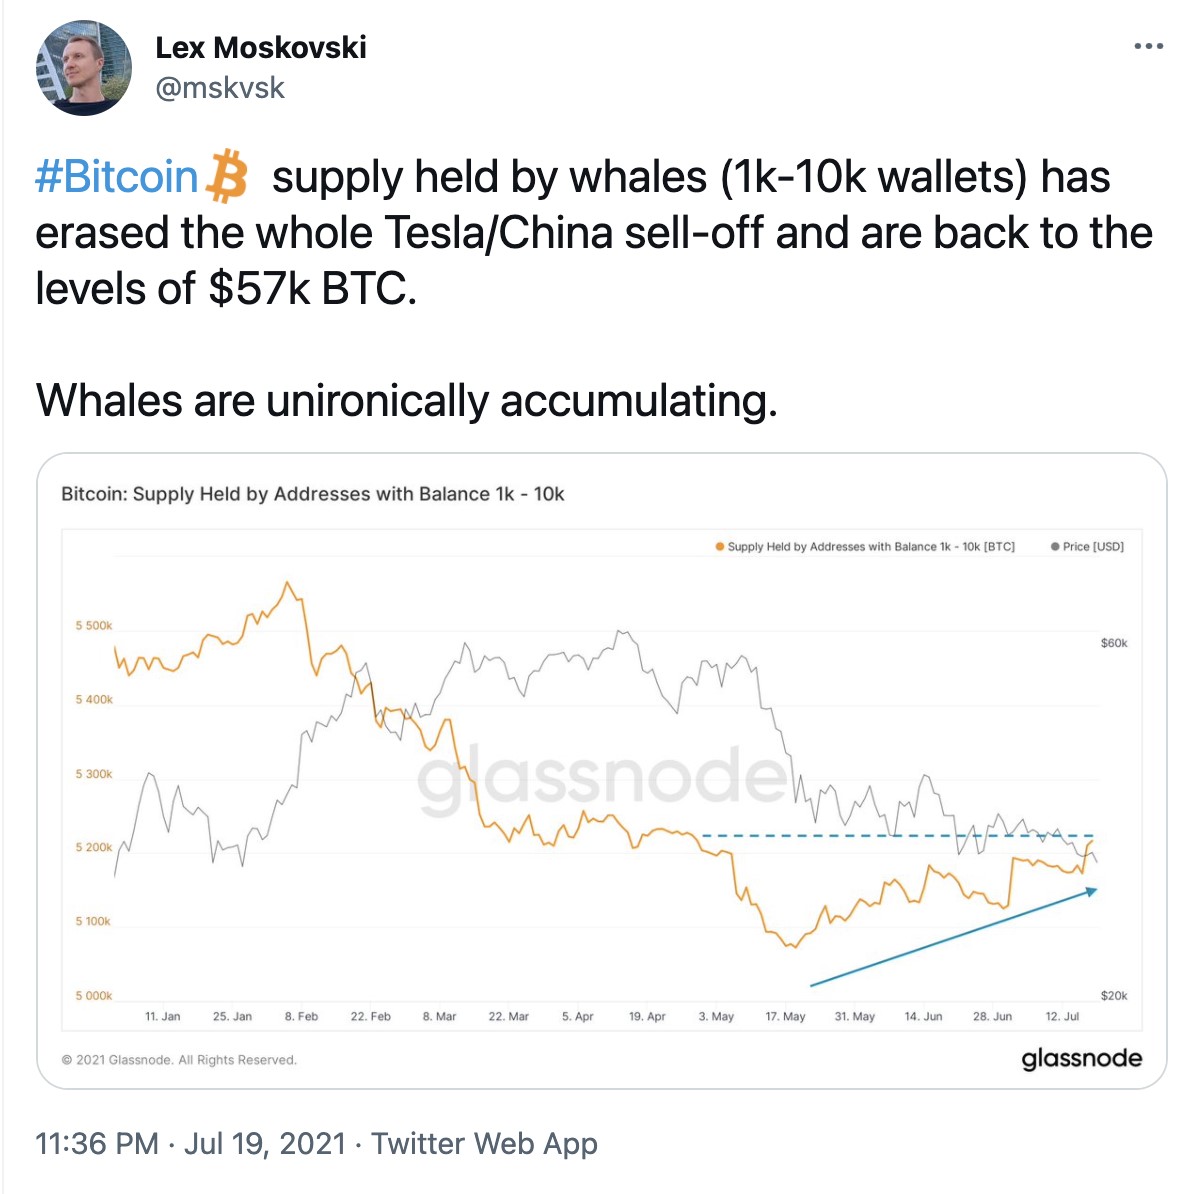
Task: Click Lex Moskovski's profile avatar
Action: coord(84,68)
